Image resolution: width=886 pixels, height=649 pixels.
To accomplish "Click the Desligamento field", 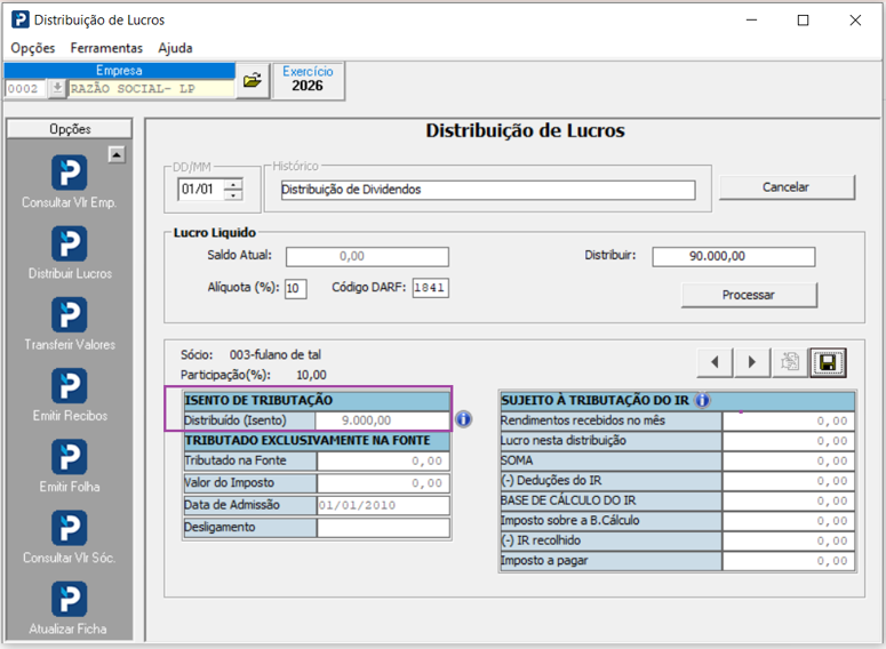I will pos(383,528).
